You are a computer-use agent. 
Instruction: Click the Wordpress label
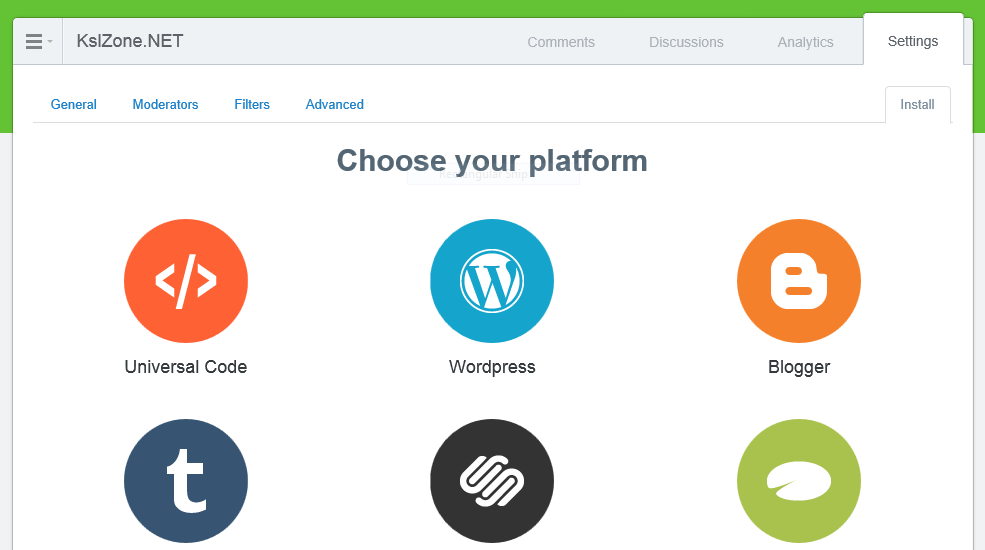click(x=492, y=367)
